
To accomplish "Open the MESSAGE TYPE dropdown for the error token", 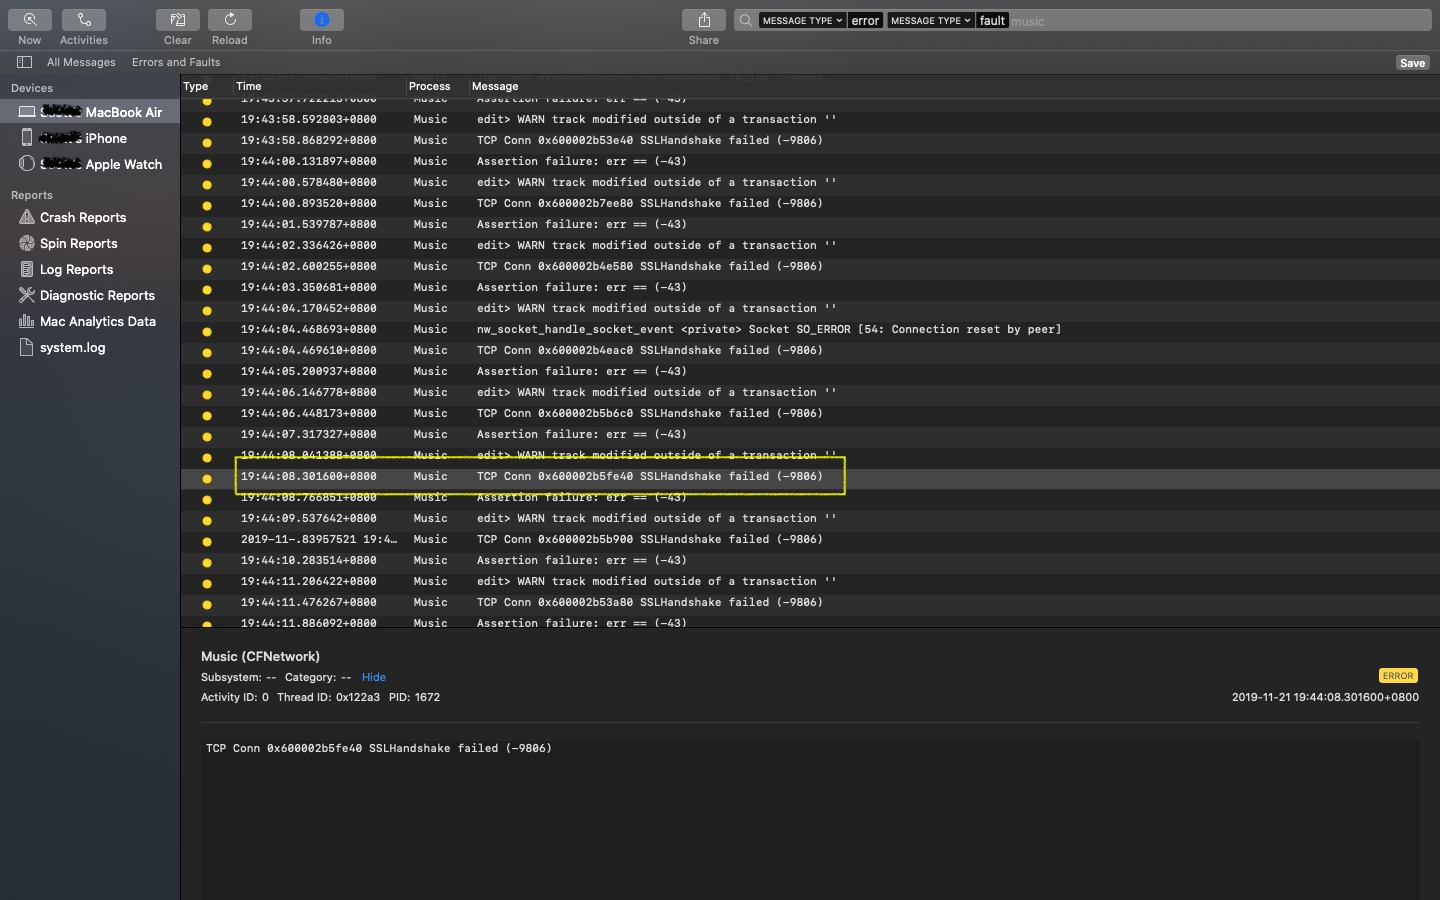I will point(802,20).
